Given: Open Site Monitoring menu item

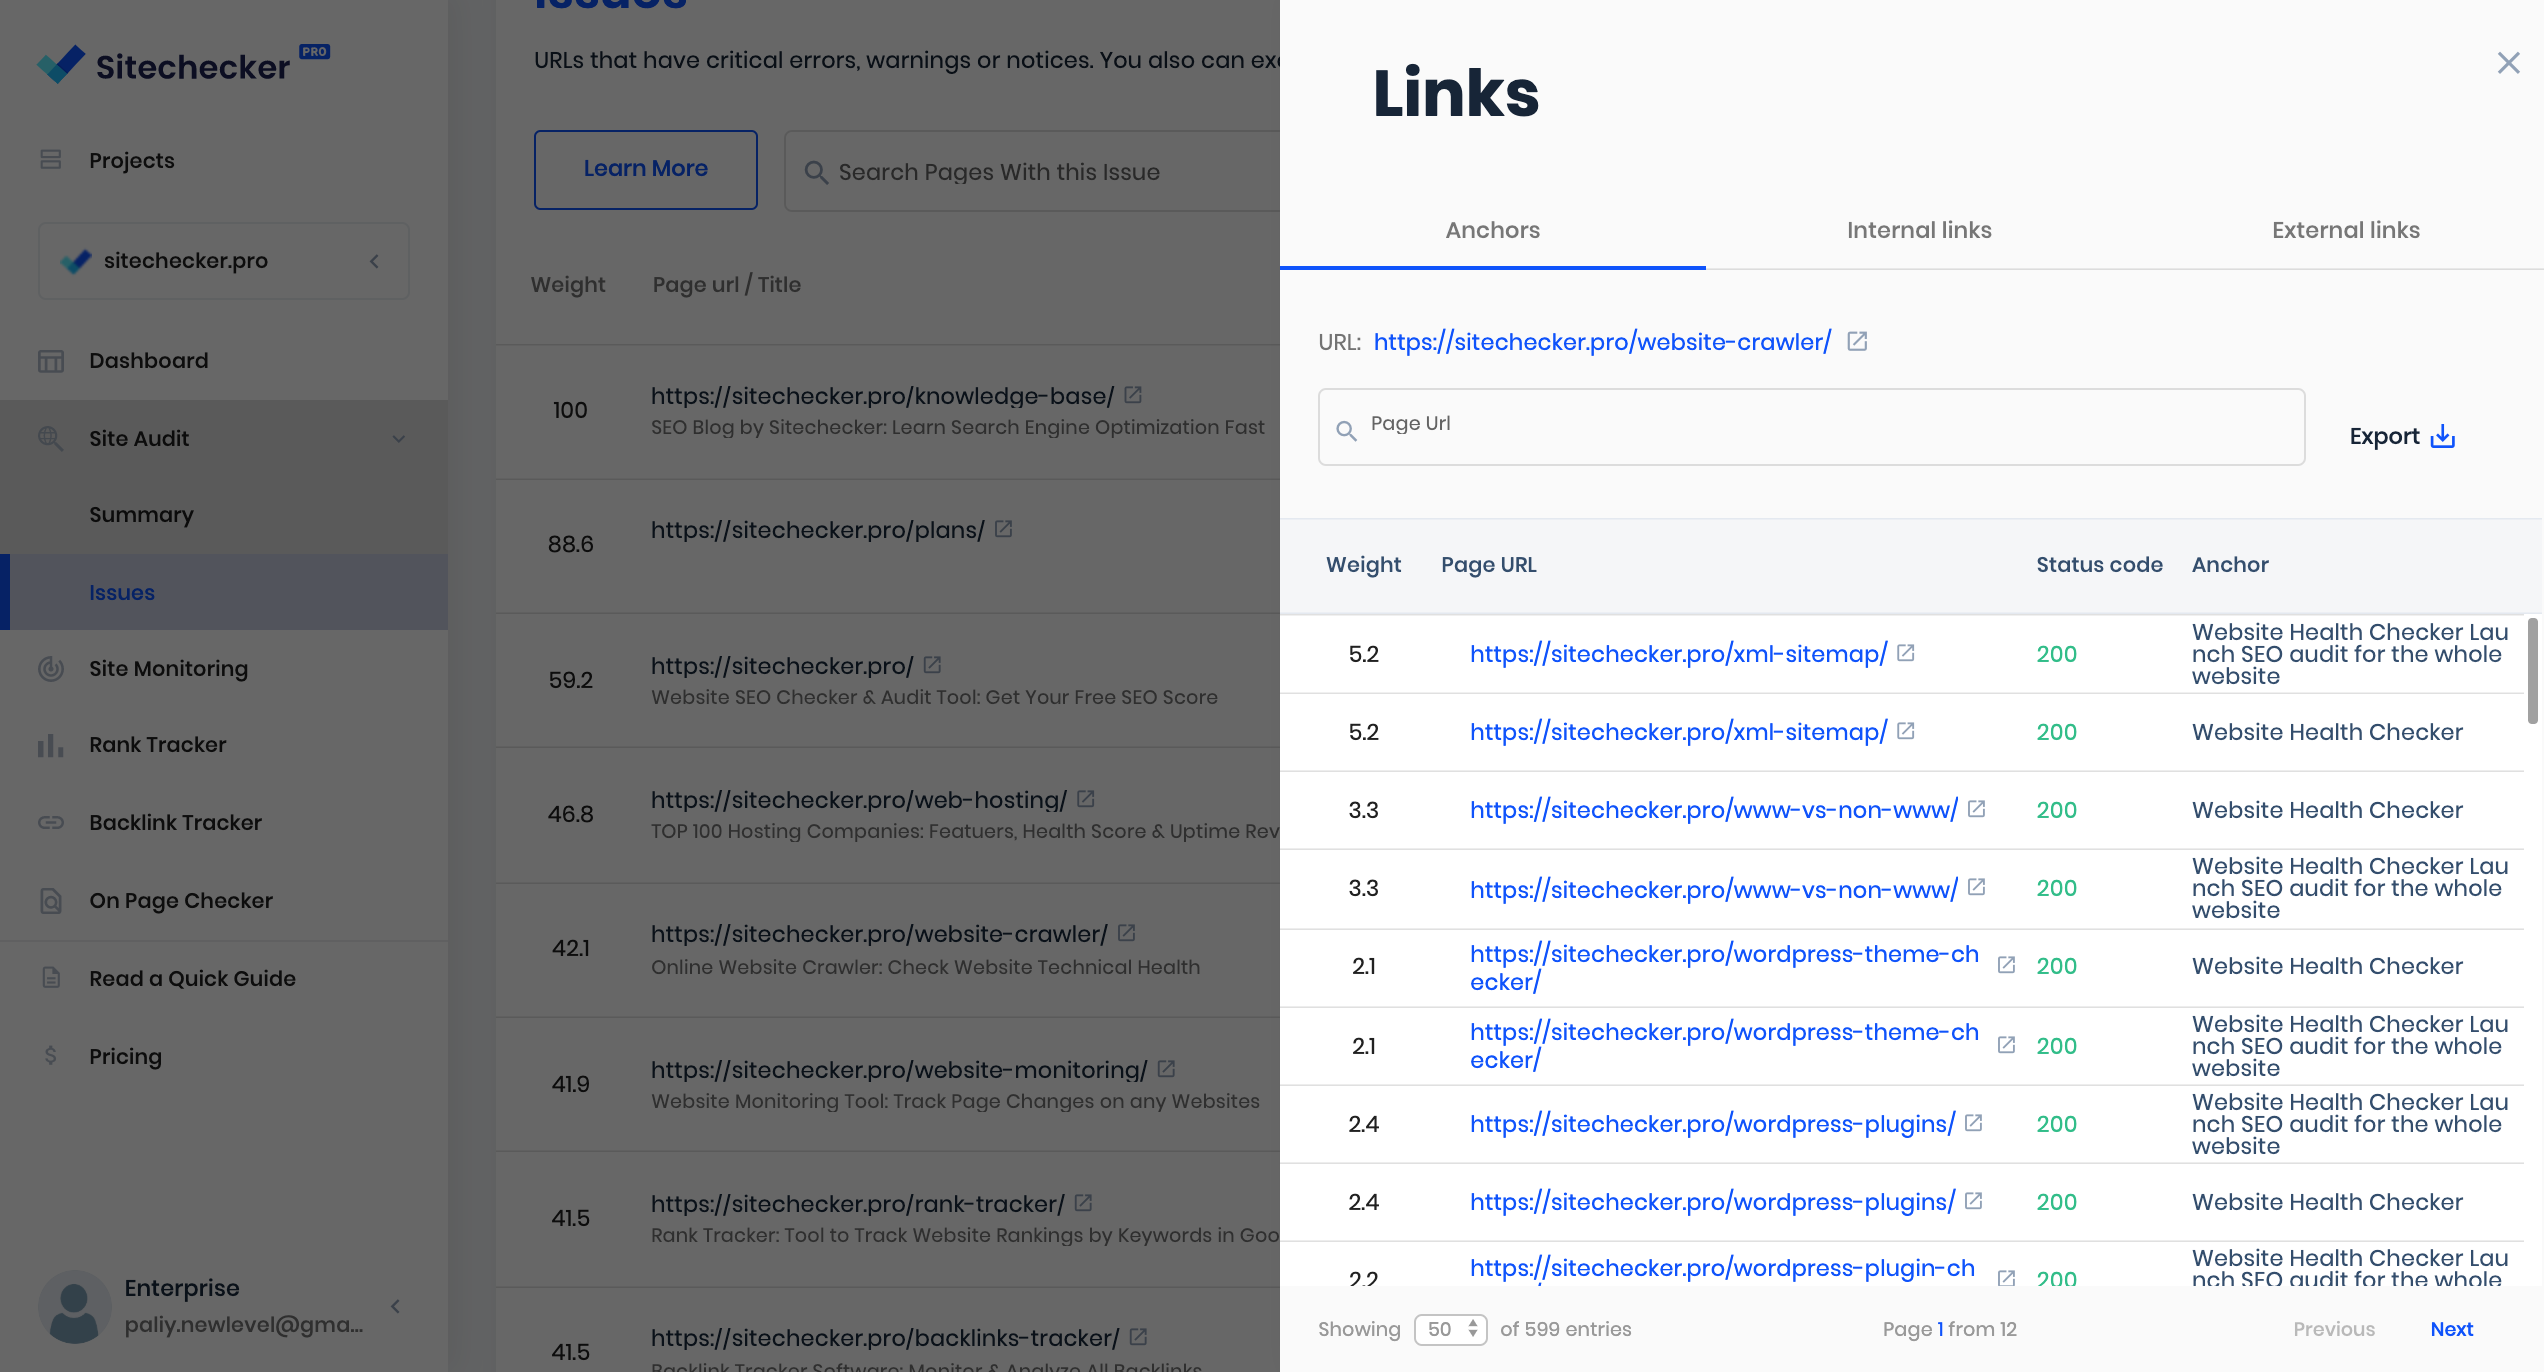Looking at the screenshot, I should [168, 669].
